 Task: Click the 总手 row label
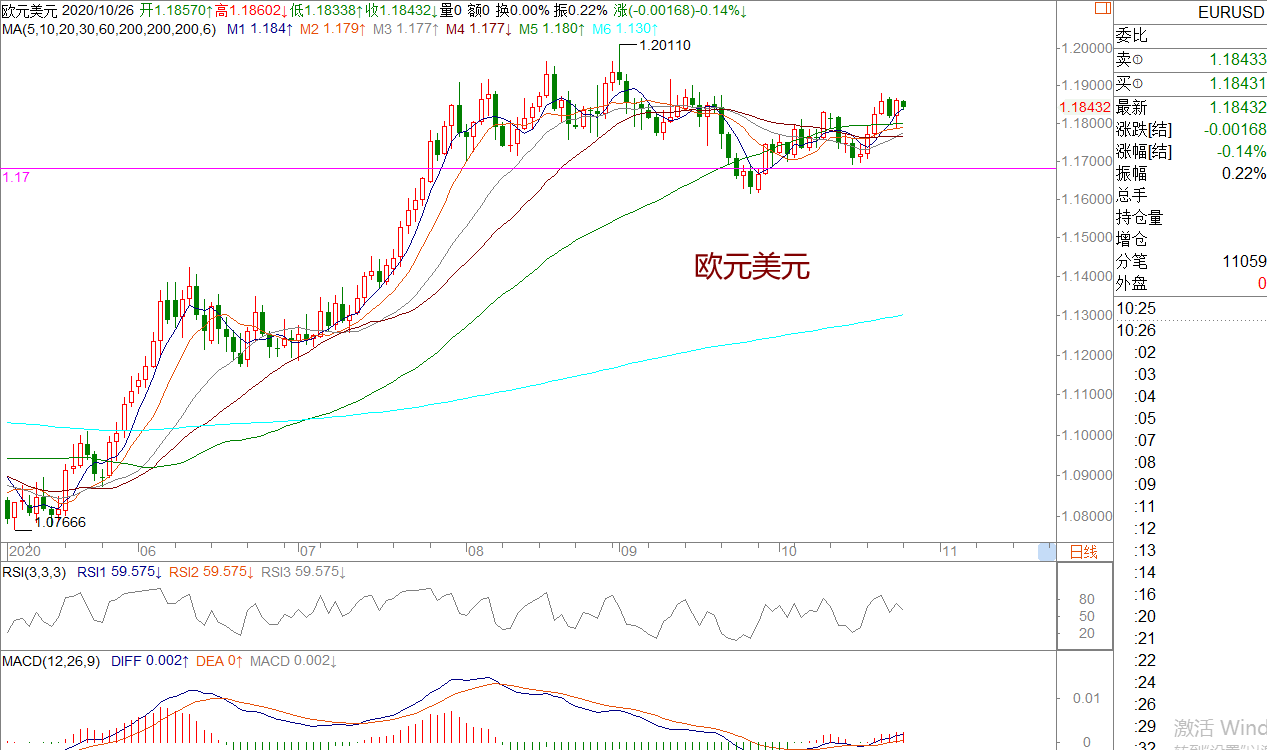1132,195
